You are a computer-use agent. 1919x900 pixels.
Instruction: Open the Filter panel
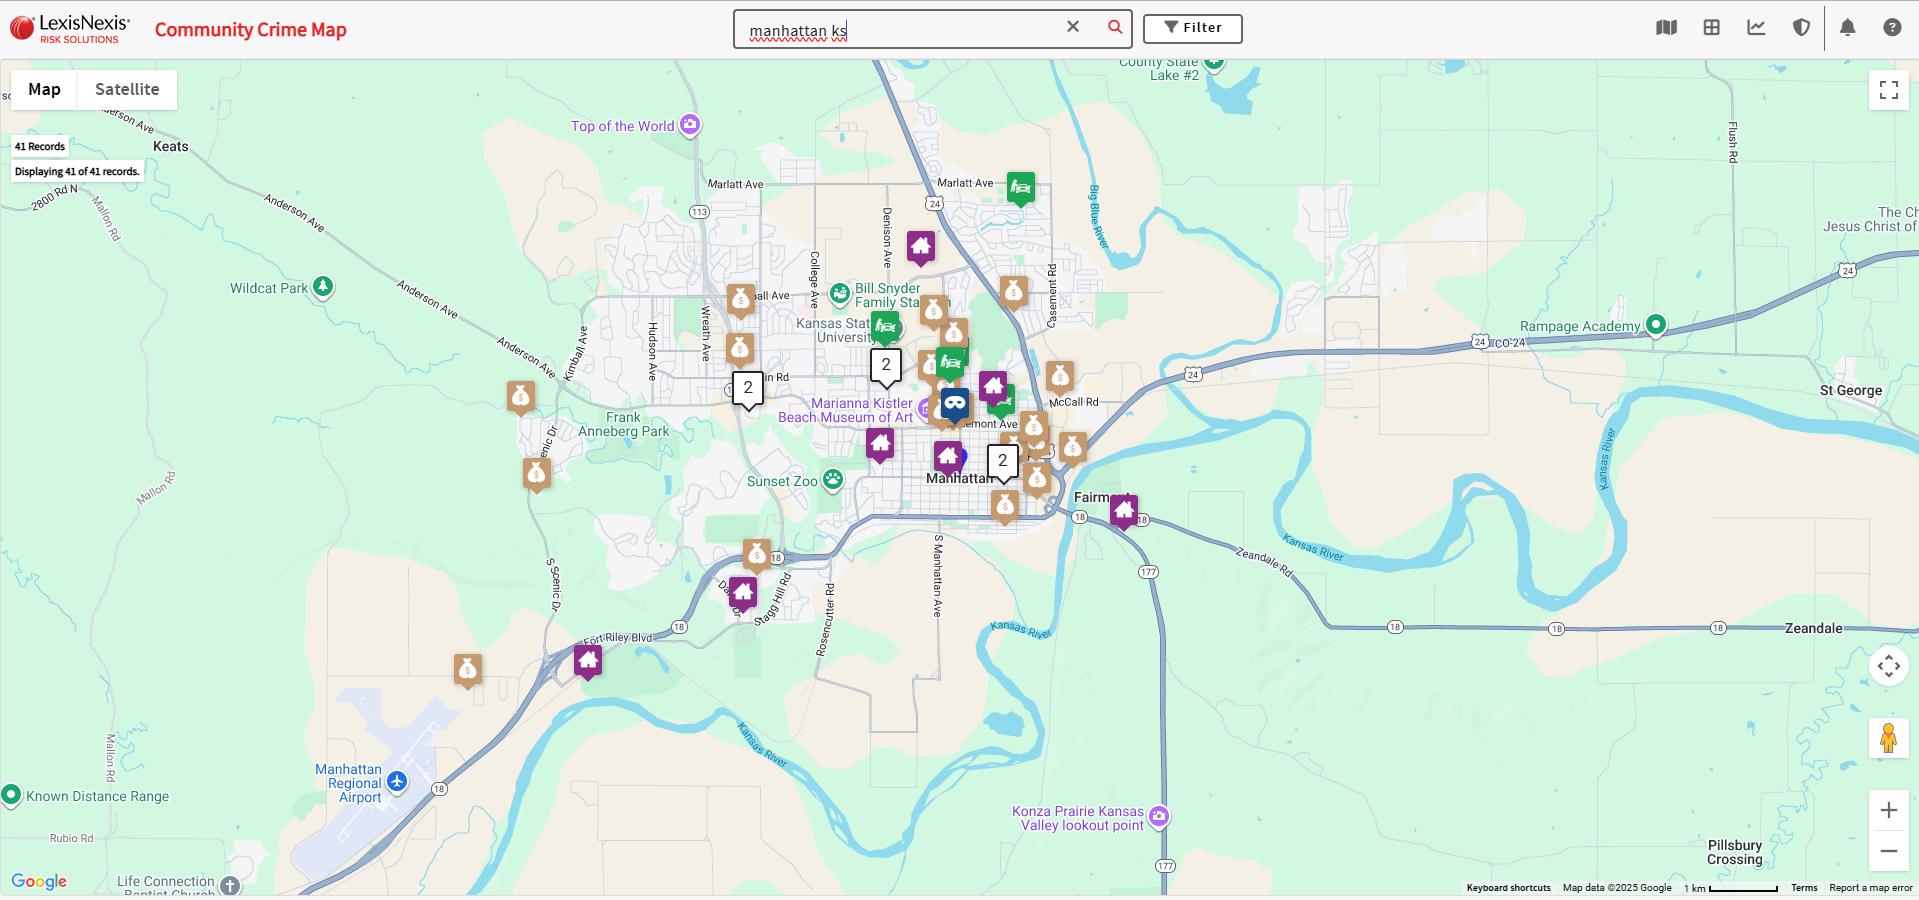1192,28
